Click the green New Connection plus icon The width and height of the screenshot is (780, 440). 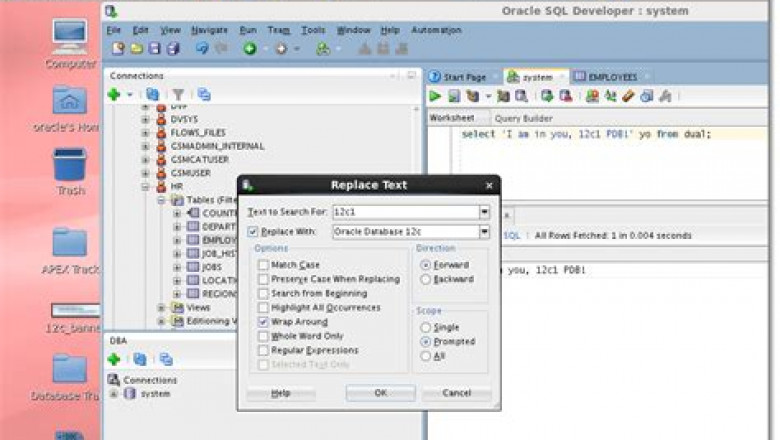click(114, 94)
